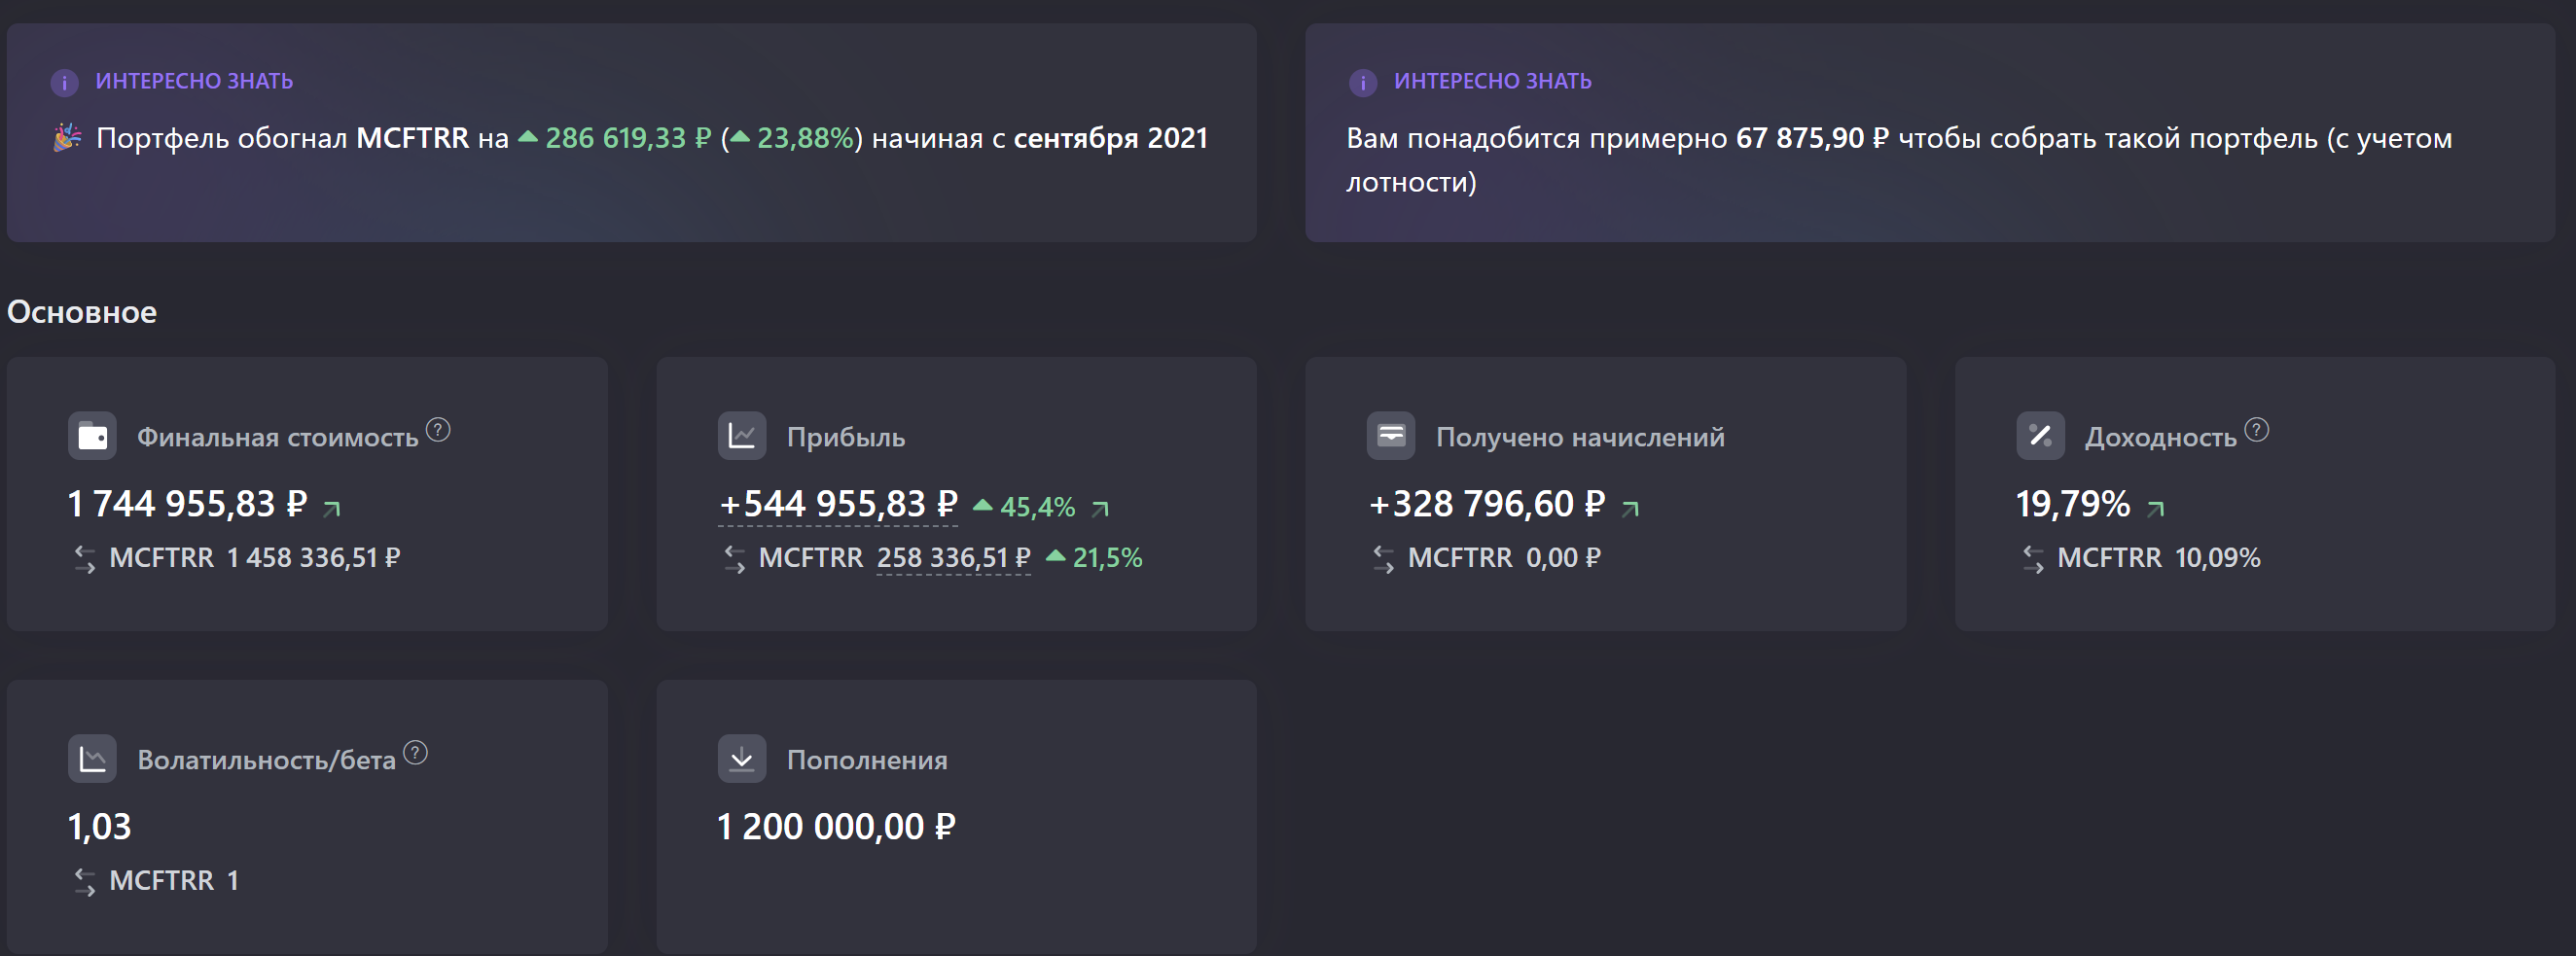Click the download icon beside Пополнения
The image size is (2576, 956).
point(741,759)
